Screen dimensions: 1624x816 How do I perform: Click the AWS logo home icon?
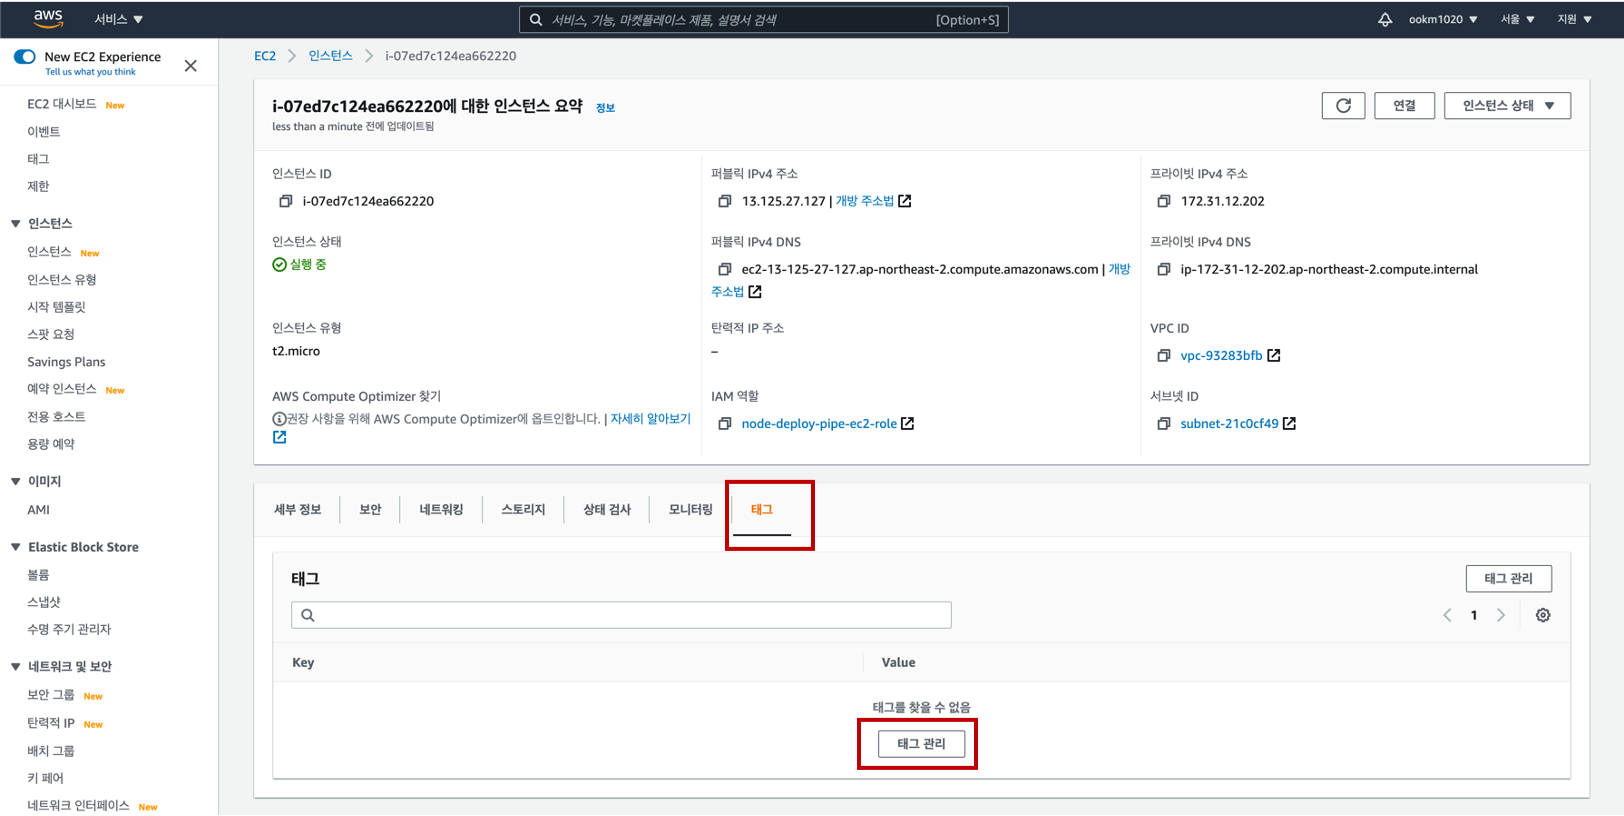coord(47,18)
